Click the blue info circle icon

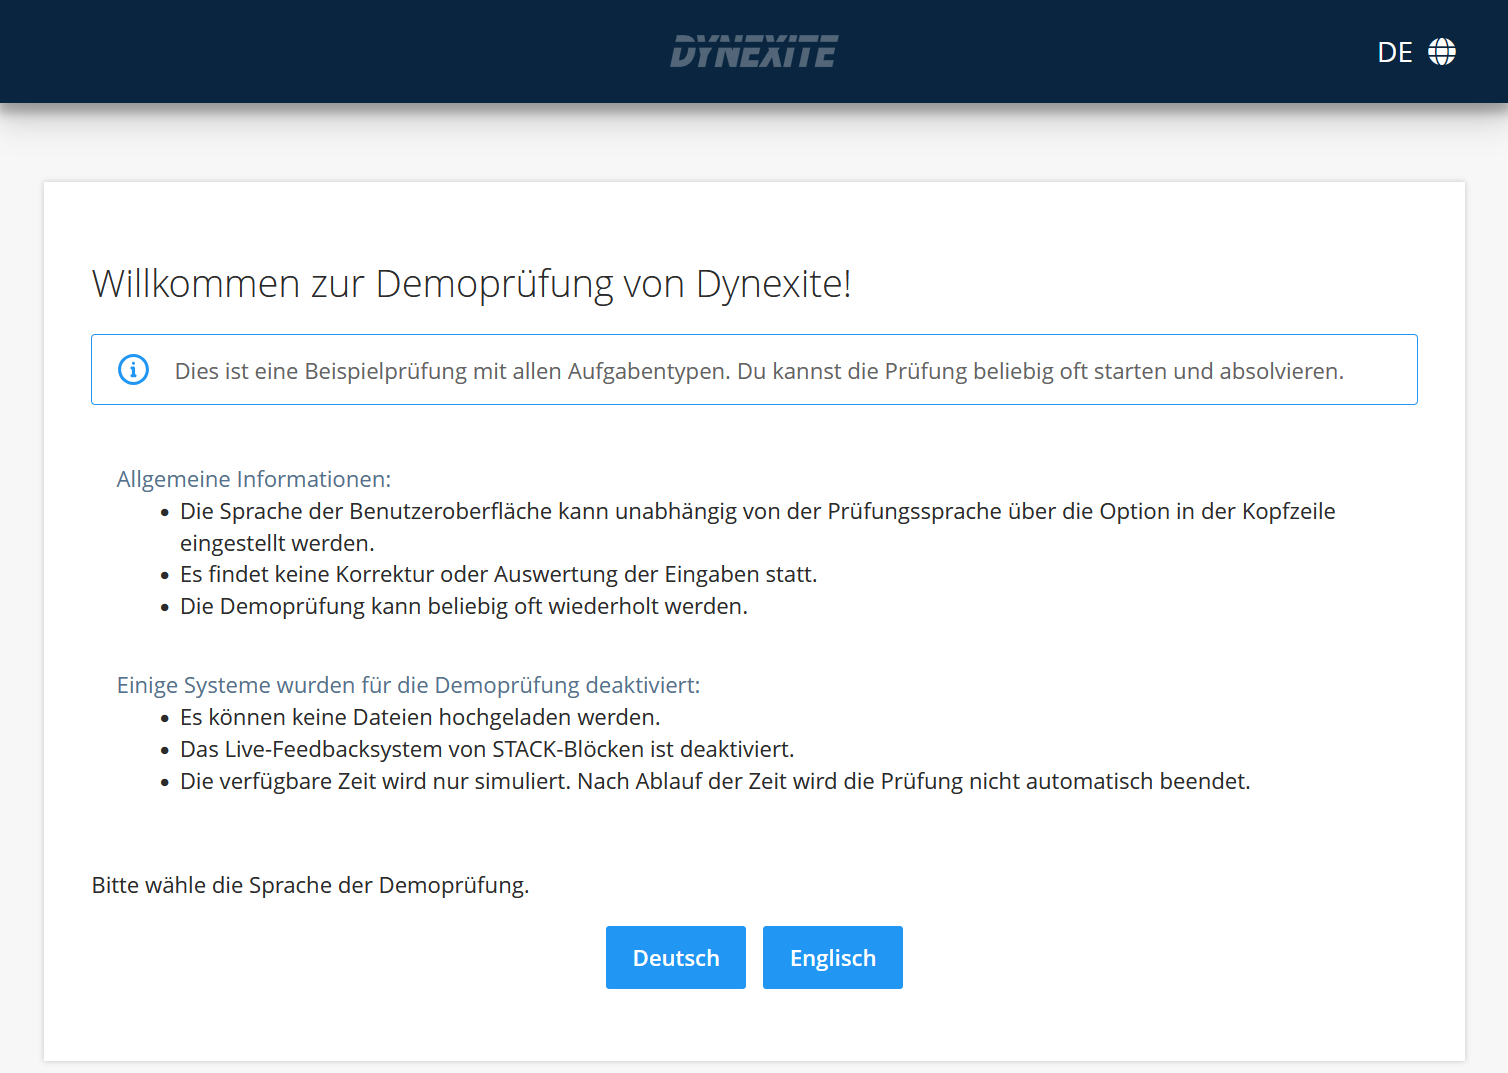133,370
